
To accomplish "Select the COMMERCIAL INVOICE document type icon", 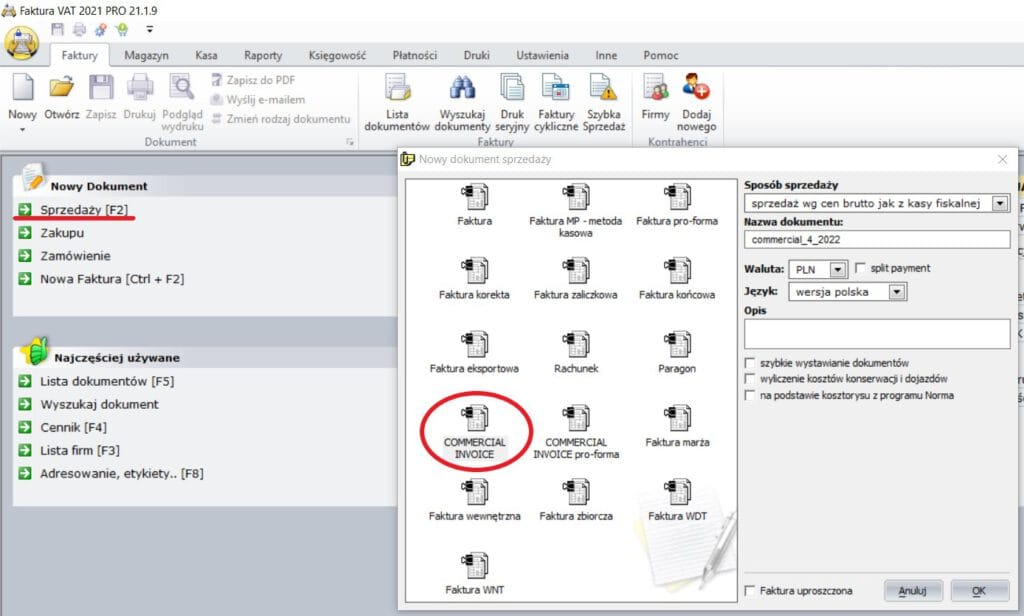I will [475, 419].
